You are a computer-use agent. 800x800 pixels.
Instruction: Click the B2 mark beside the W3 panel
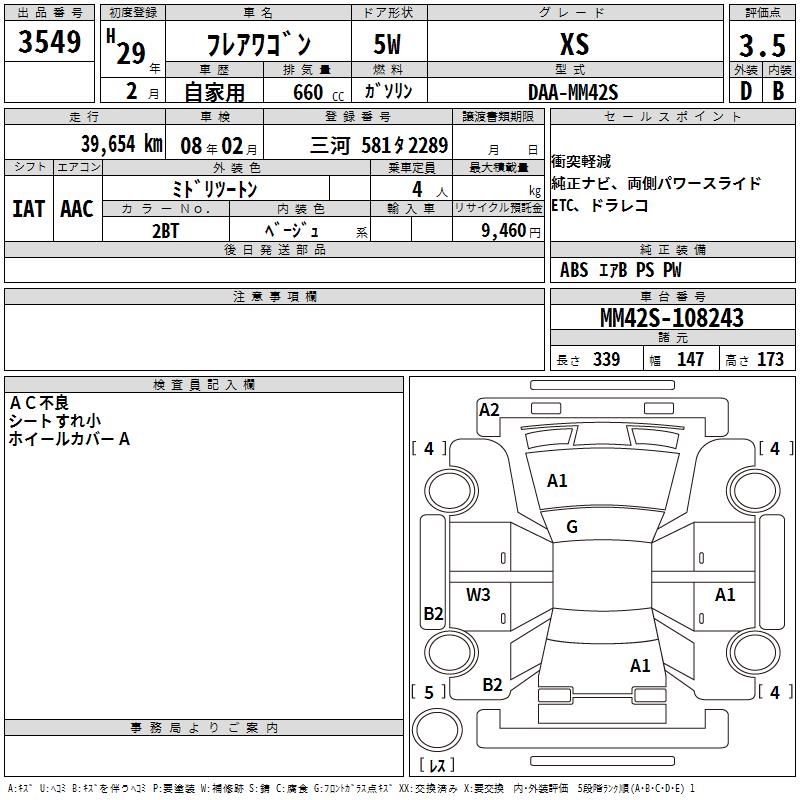[x=433, y=614]
